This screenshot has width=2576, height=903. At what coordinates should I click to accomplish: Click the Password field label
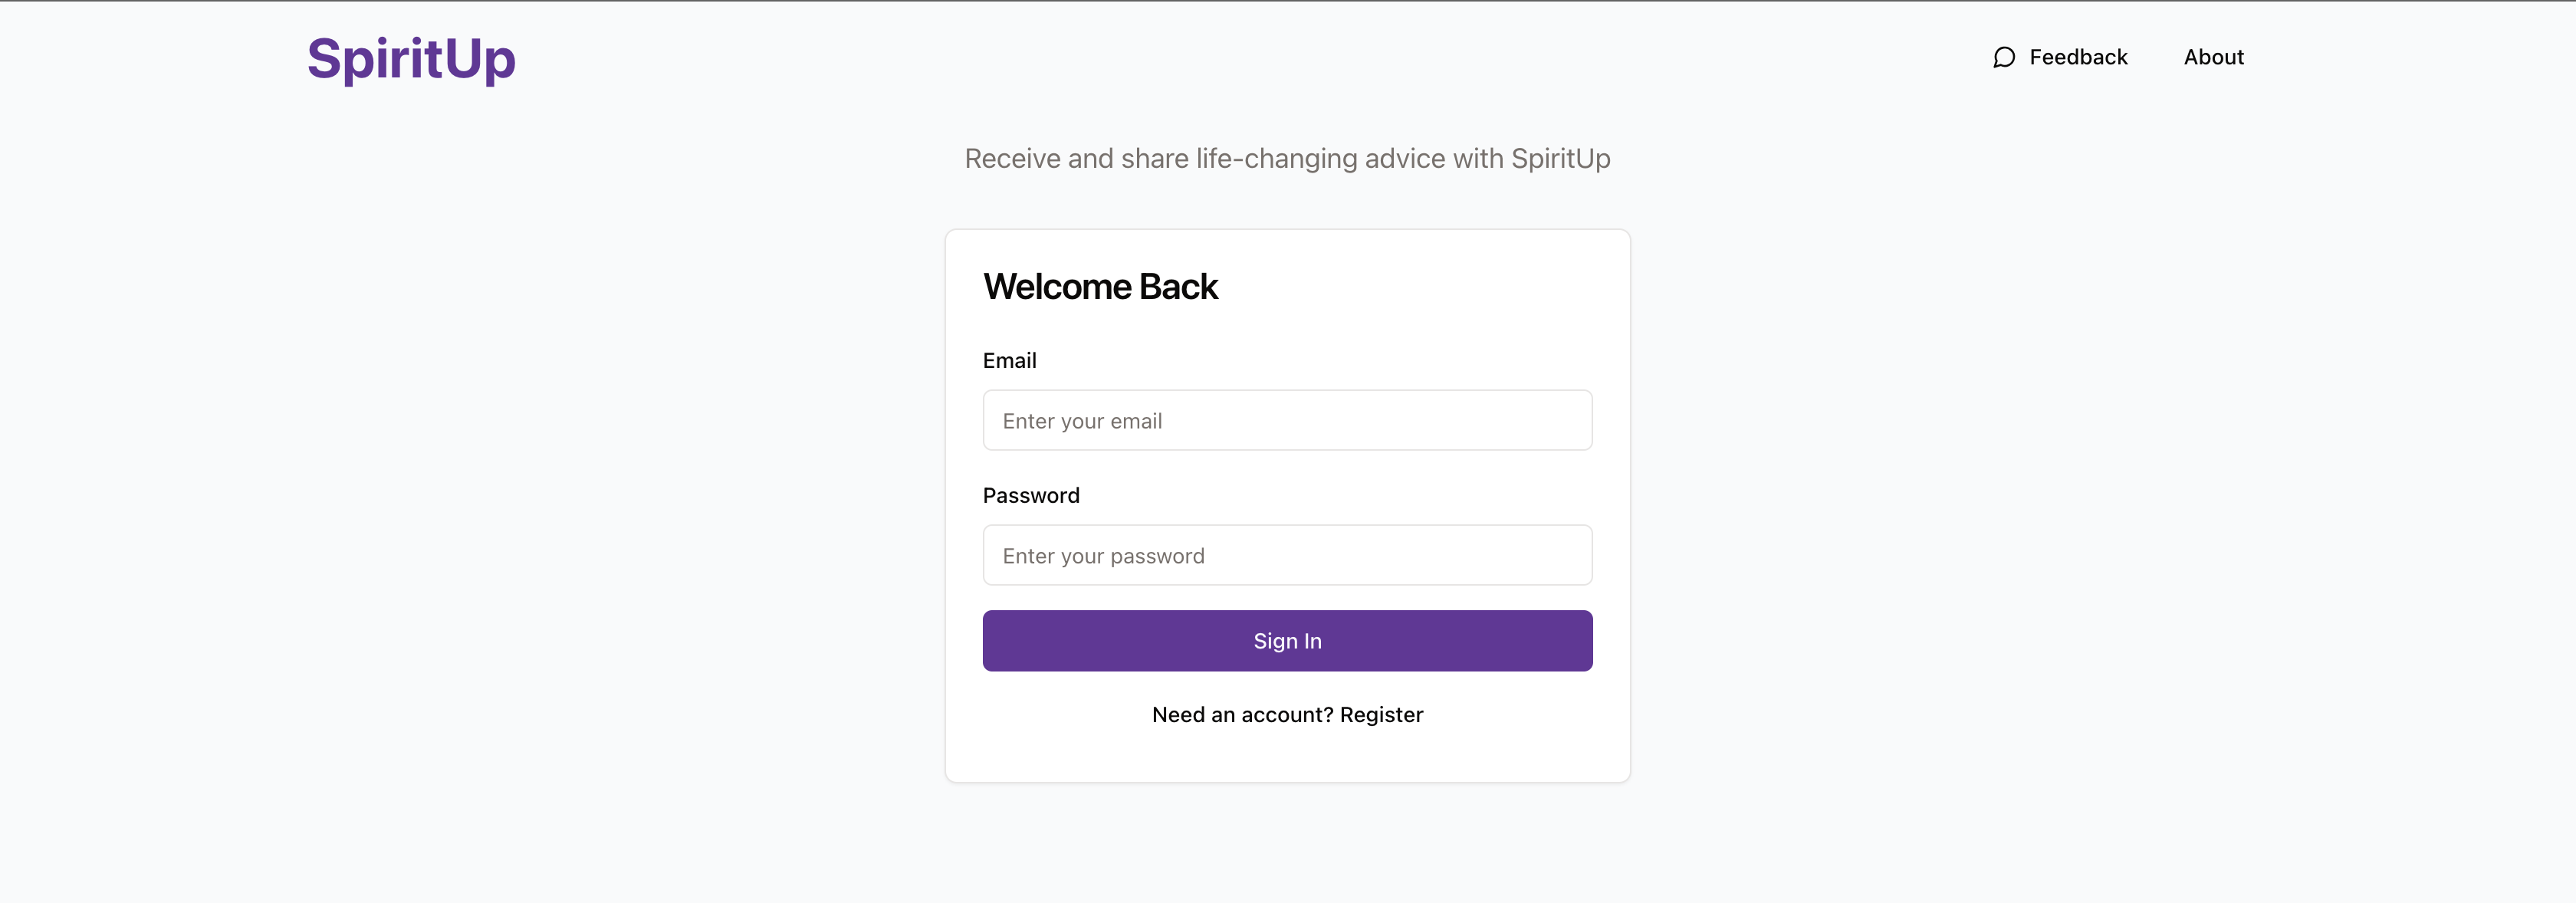click(1030, 496)
